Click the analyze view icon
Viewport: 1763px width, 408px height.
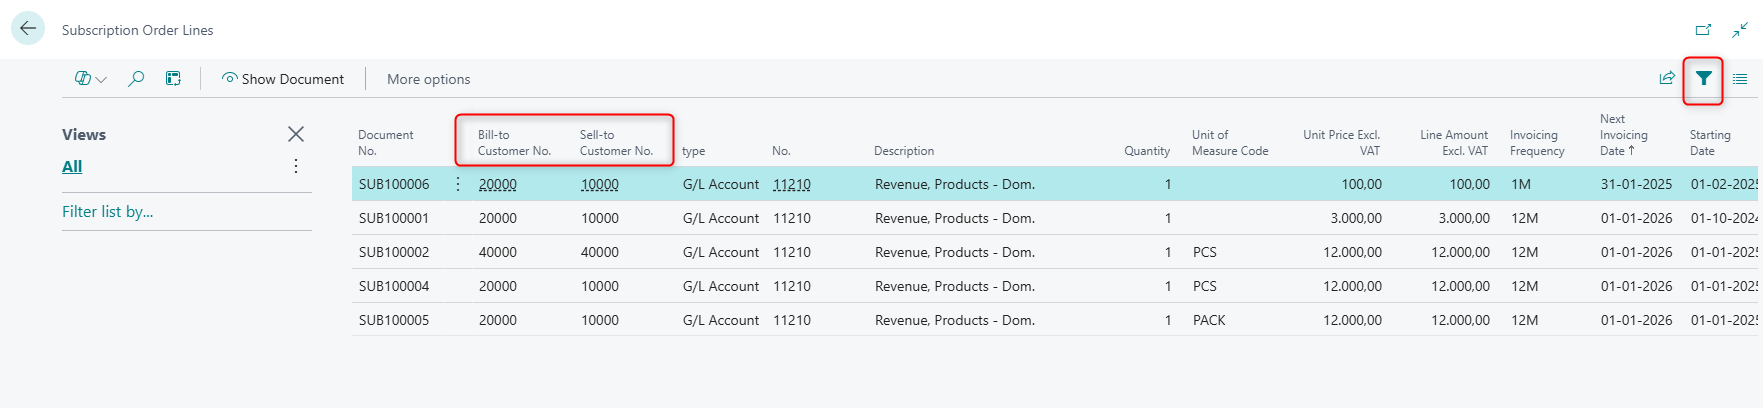(173, 79)
